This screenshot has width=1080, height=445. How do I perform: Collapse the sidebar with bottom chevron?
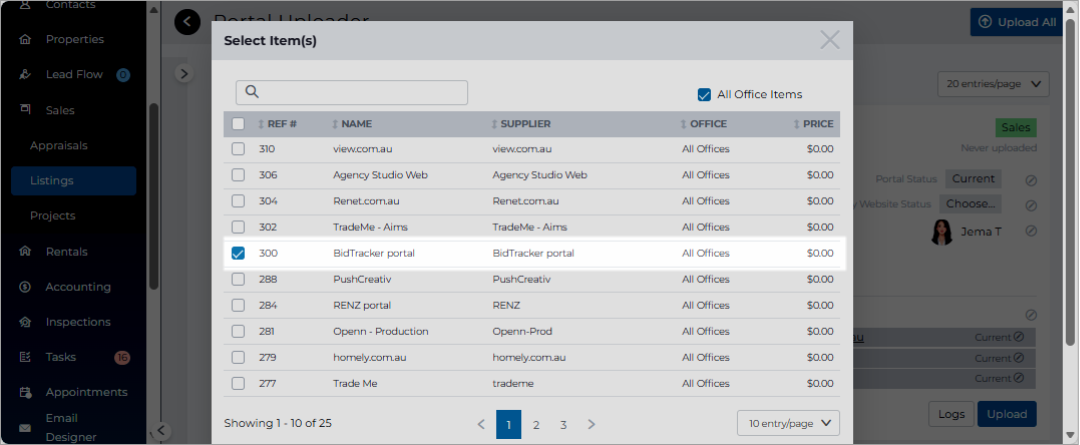point(160,431)
